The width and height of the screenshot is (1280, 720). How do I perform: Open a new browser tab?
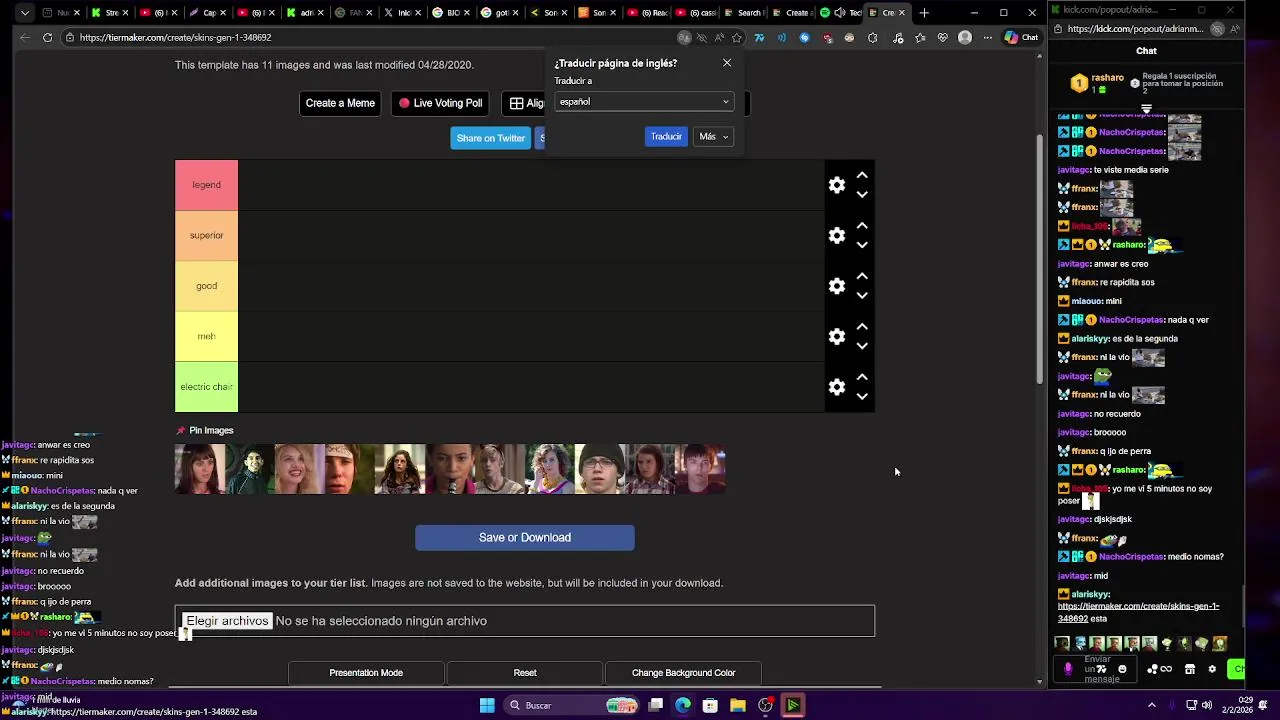(924, 13)
